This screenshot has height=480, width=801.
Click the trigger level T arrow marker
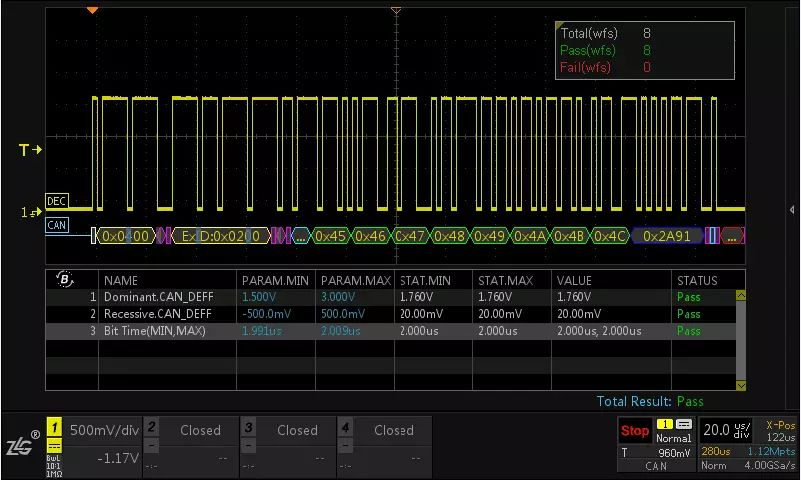(30, 150)
